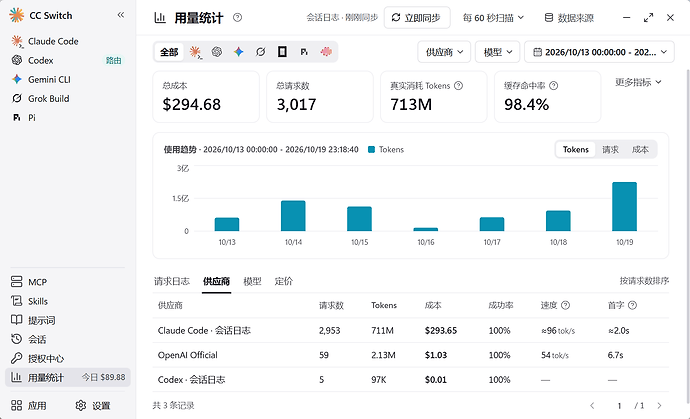Open the 模型 filter dropdown
This screenshot has height=419, width=690.
point(498,52)
